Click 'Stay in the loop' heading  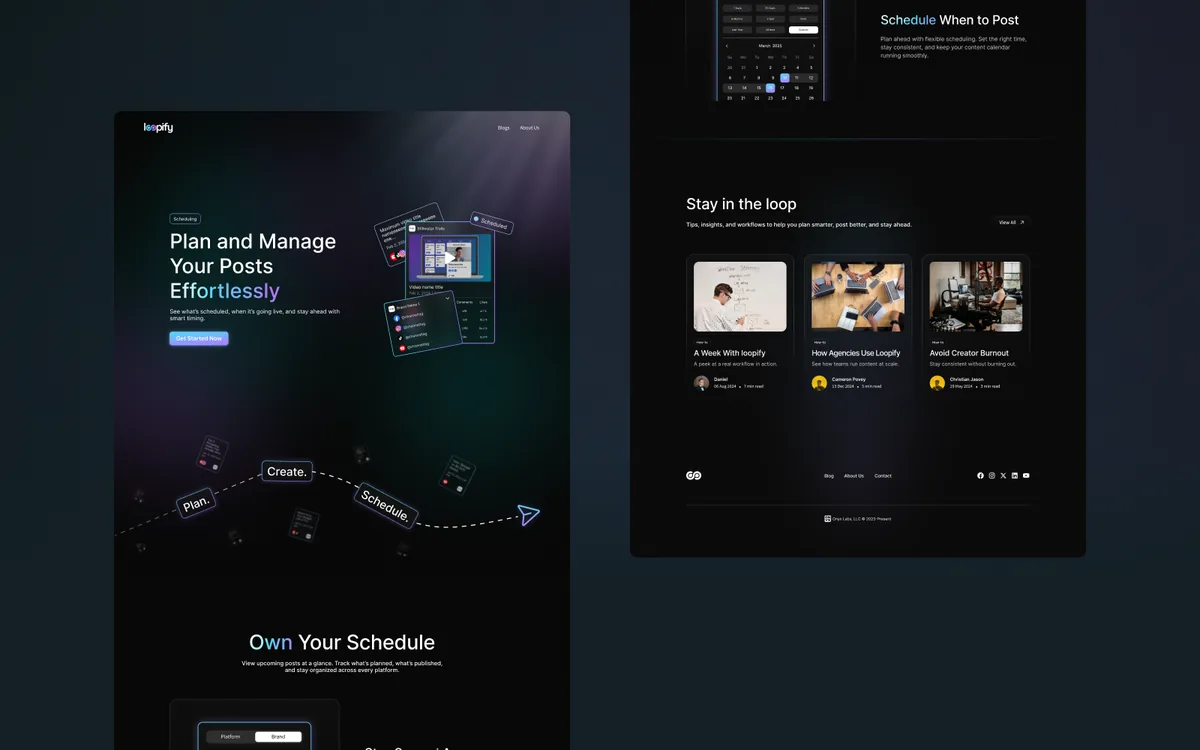741,204
